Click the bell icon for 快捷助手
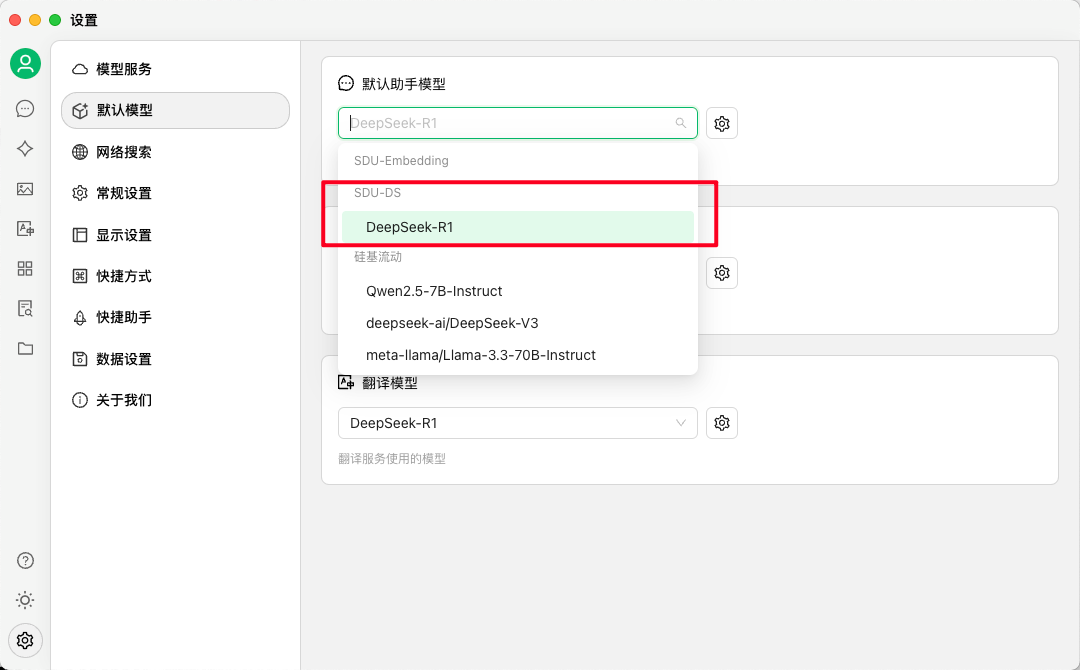Screen dimensions: 1080x670 click(x=80, y=317)
